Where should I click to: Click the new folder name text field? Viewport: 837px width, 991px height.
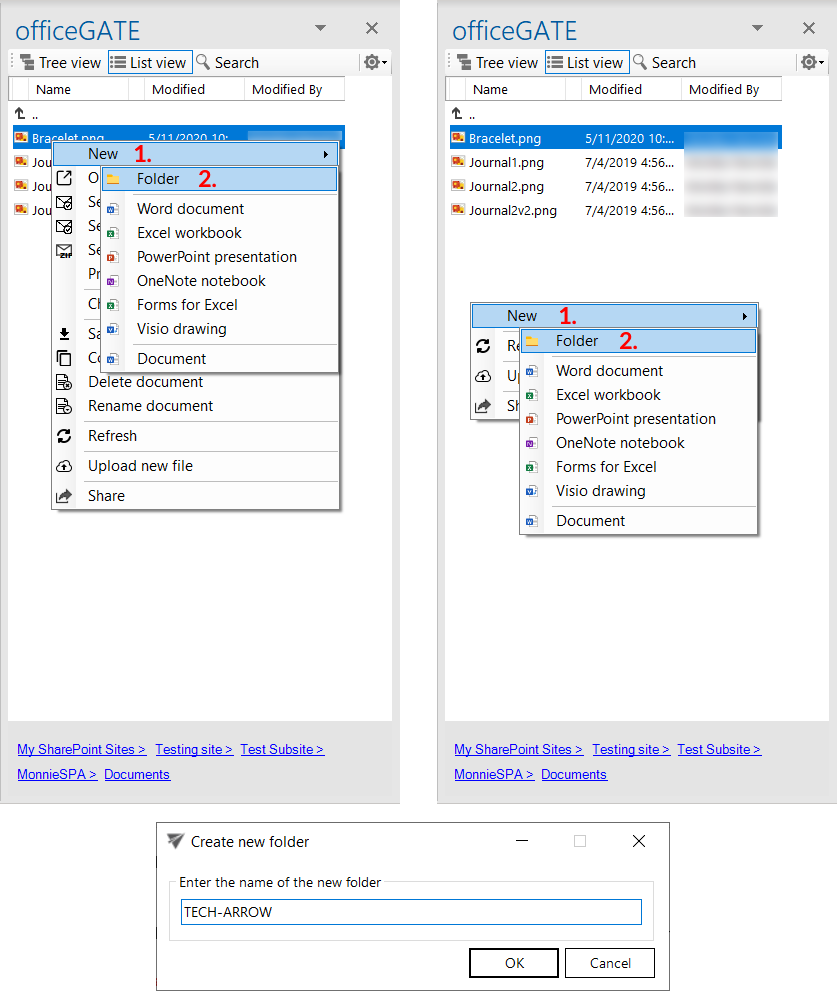411,912
